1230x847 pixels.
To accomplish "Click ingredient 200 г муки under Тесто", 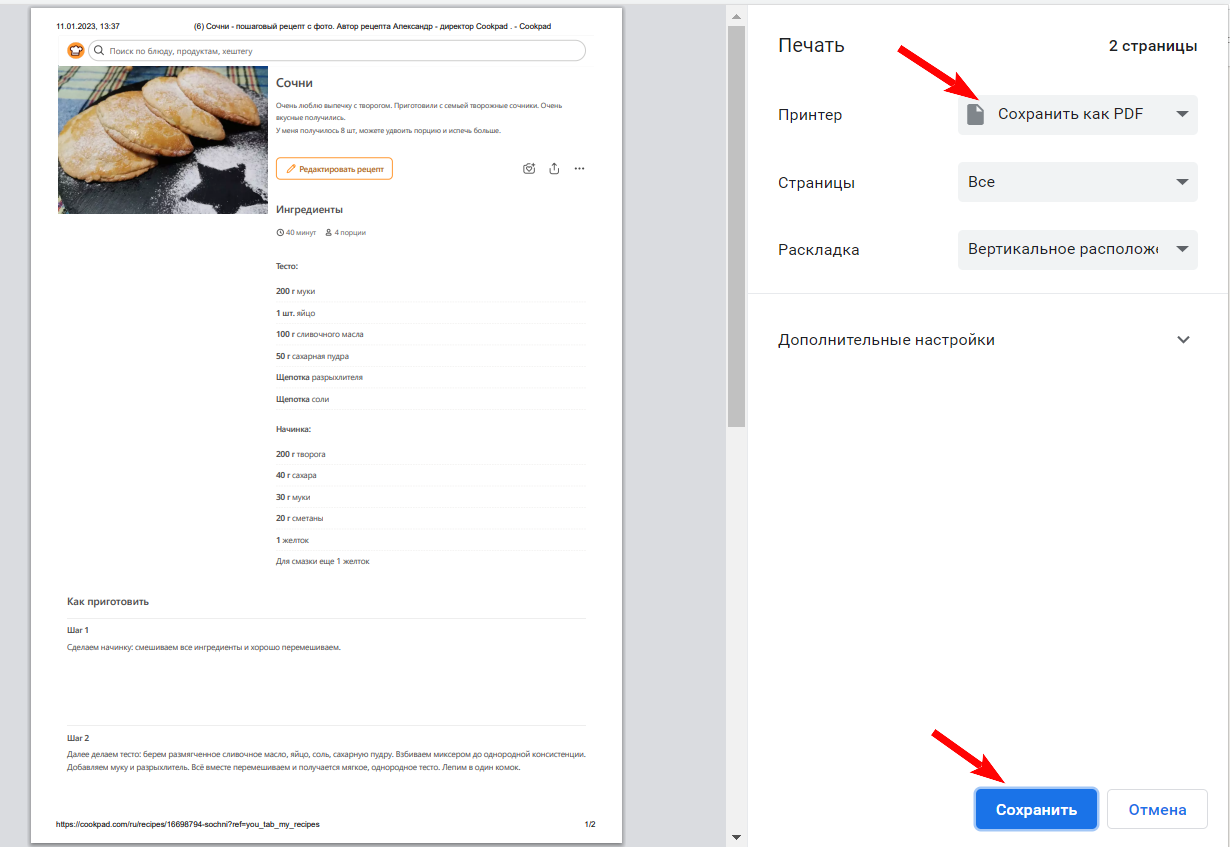I will point(295,291).
